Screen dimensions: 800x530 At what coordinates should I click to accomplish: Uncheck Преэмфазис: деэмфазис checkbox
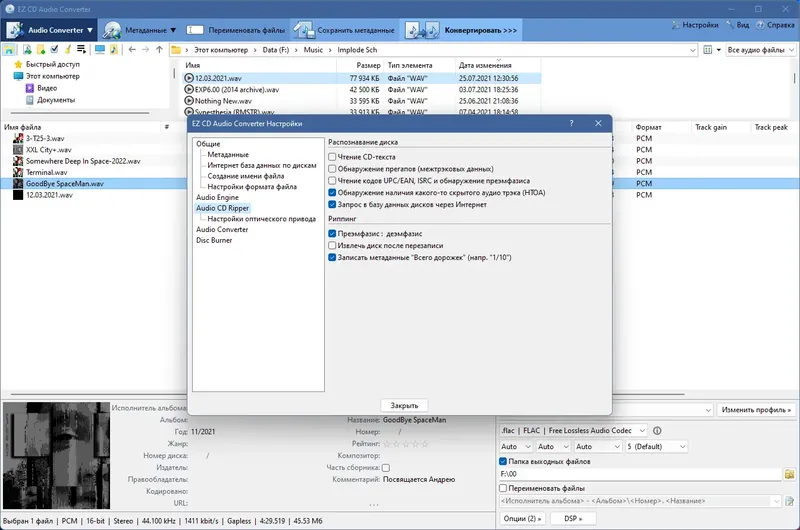coord(332,234)
